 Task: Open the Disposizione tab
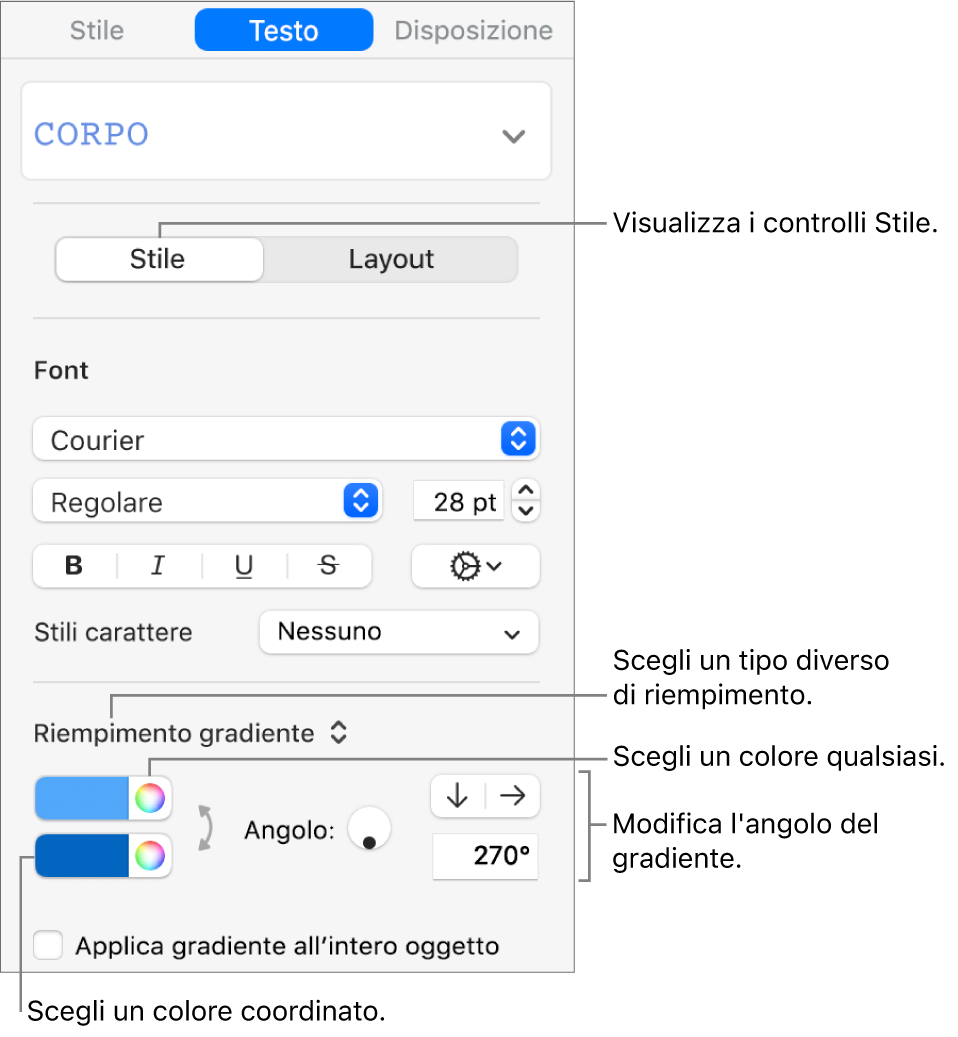473,30
